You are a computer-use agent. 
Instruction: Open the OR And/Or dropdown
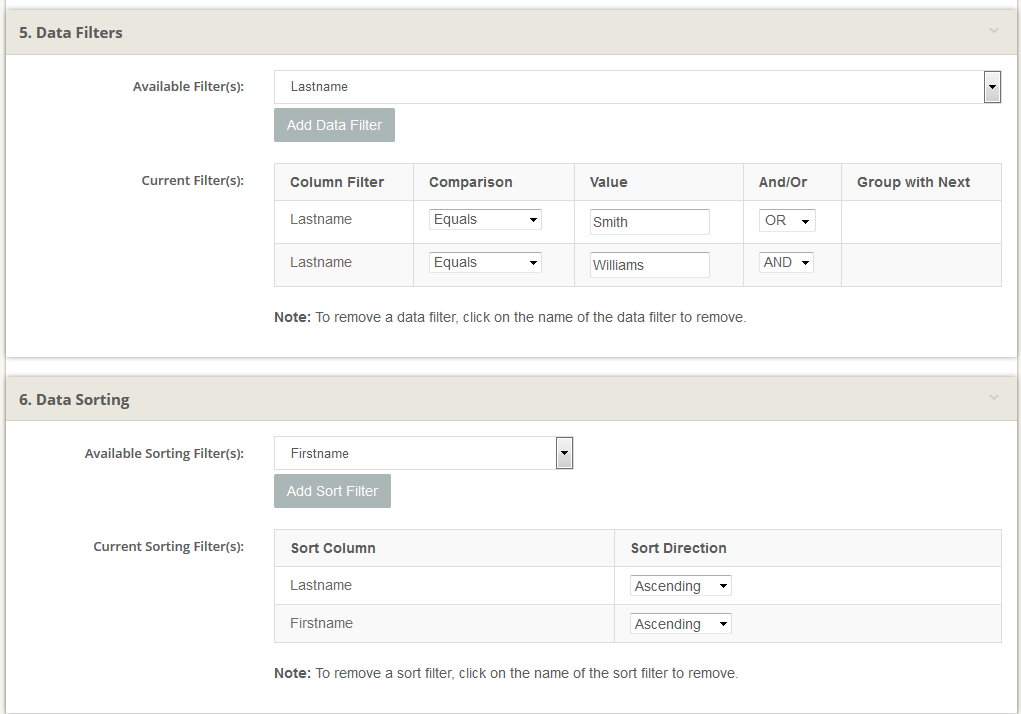coord(787,220)
